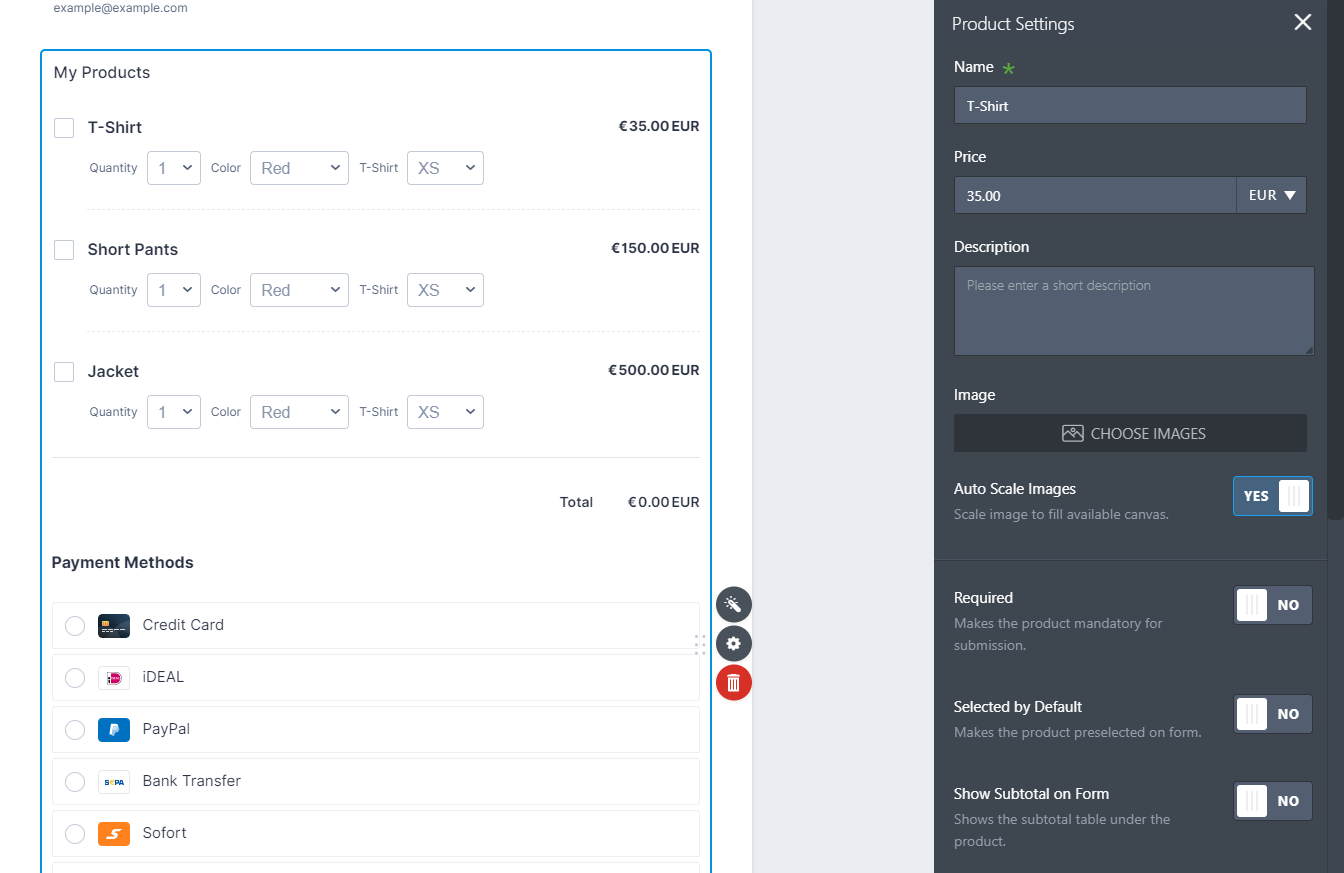The image size is (1344, 873).
Task: Open the Jacket size XS dropdown
Action: coord(445,412)
